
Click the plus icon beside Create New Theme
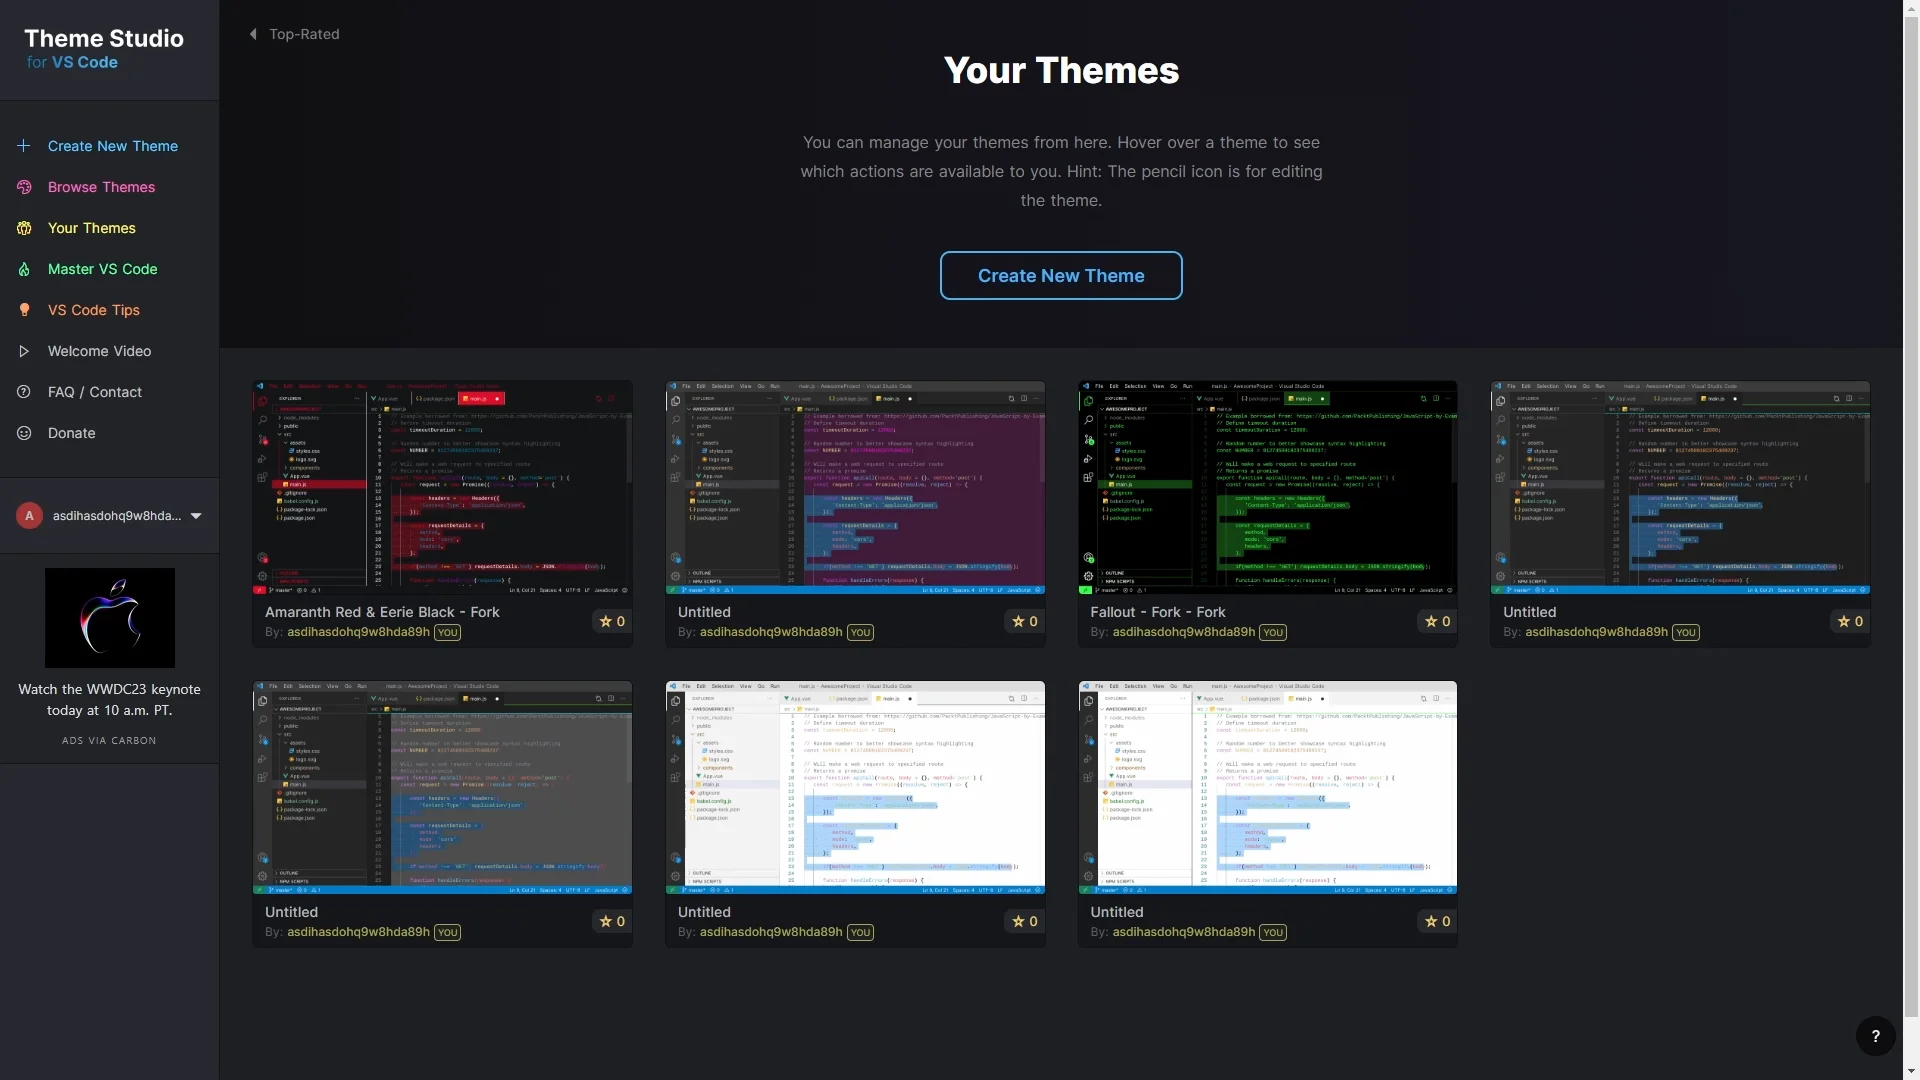(x=24, y=146)
